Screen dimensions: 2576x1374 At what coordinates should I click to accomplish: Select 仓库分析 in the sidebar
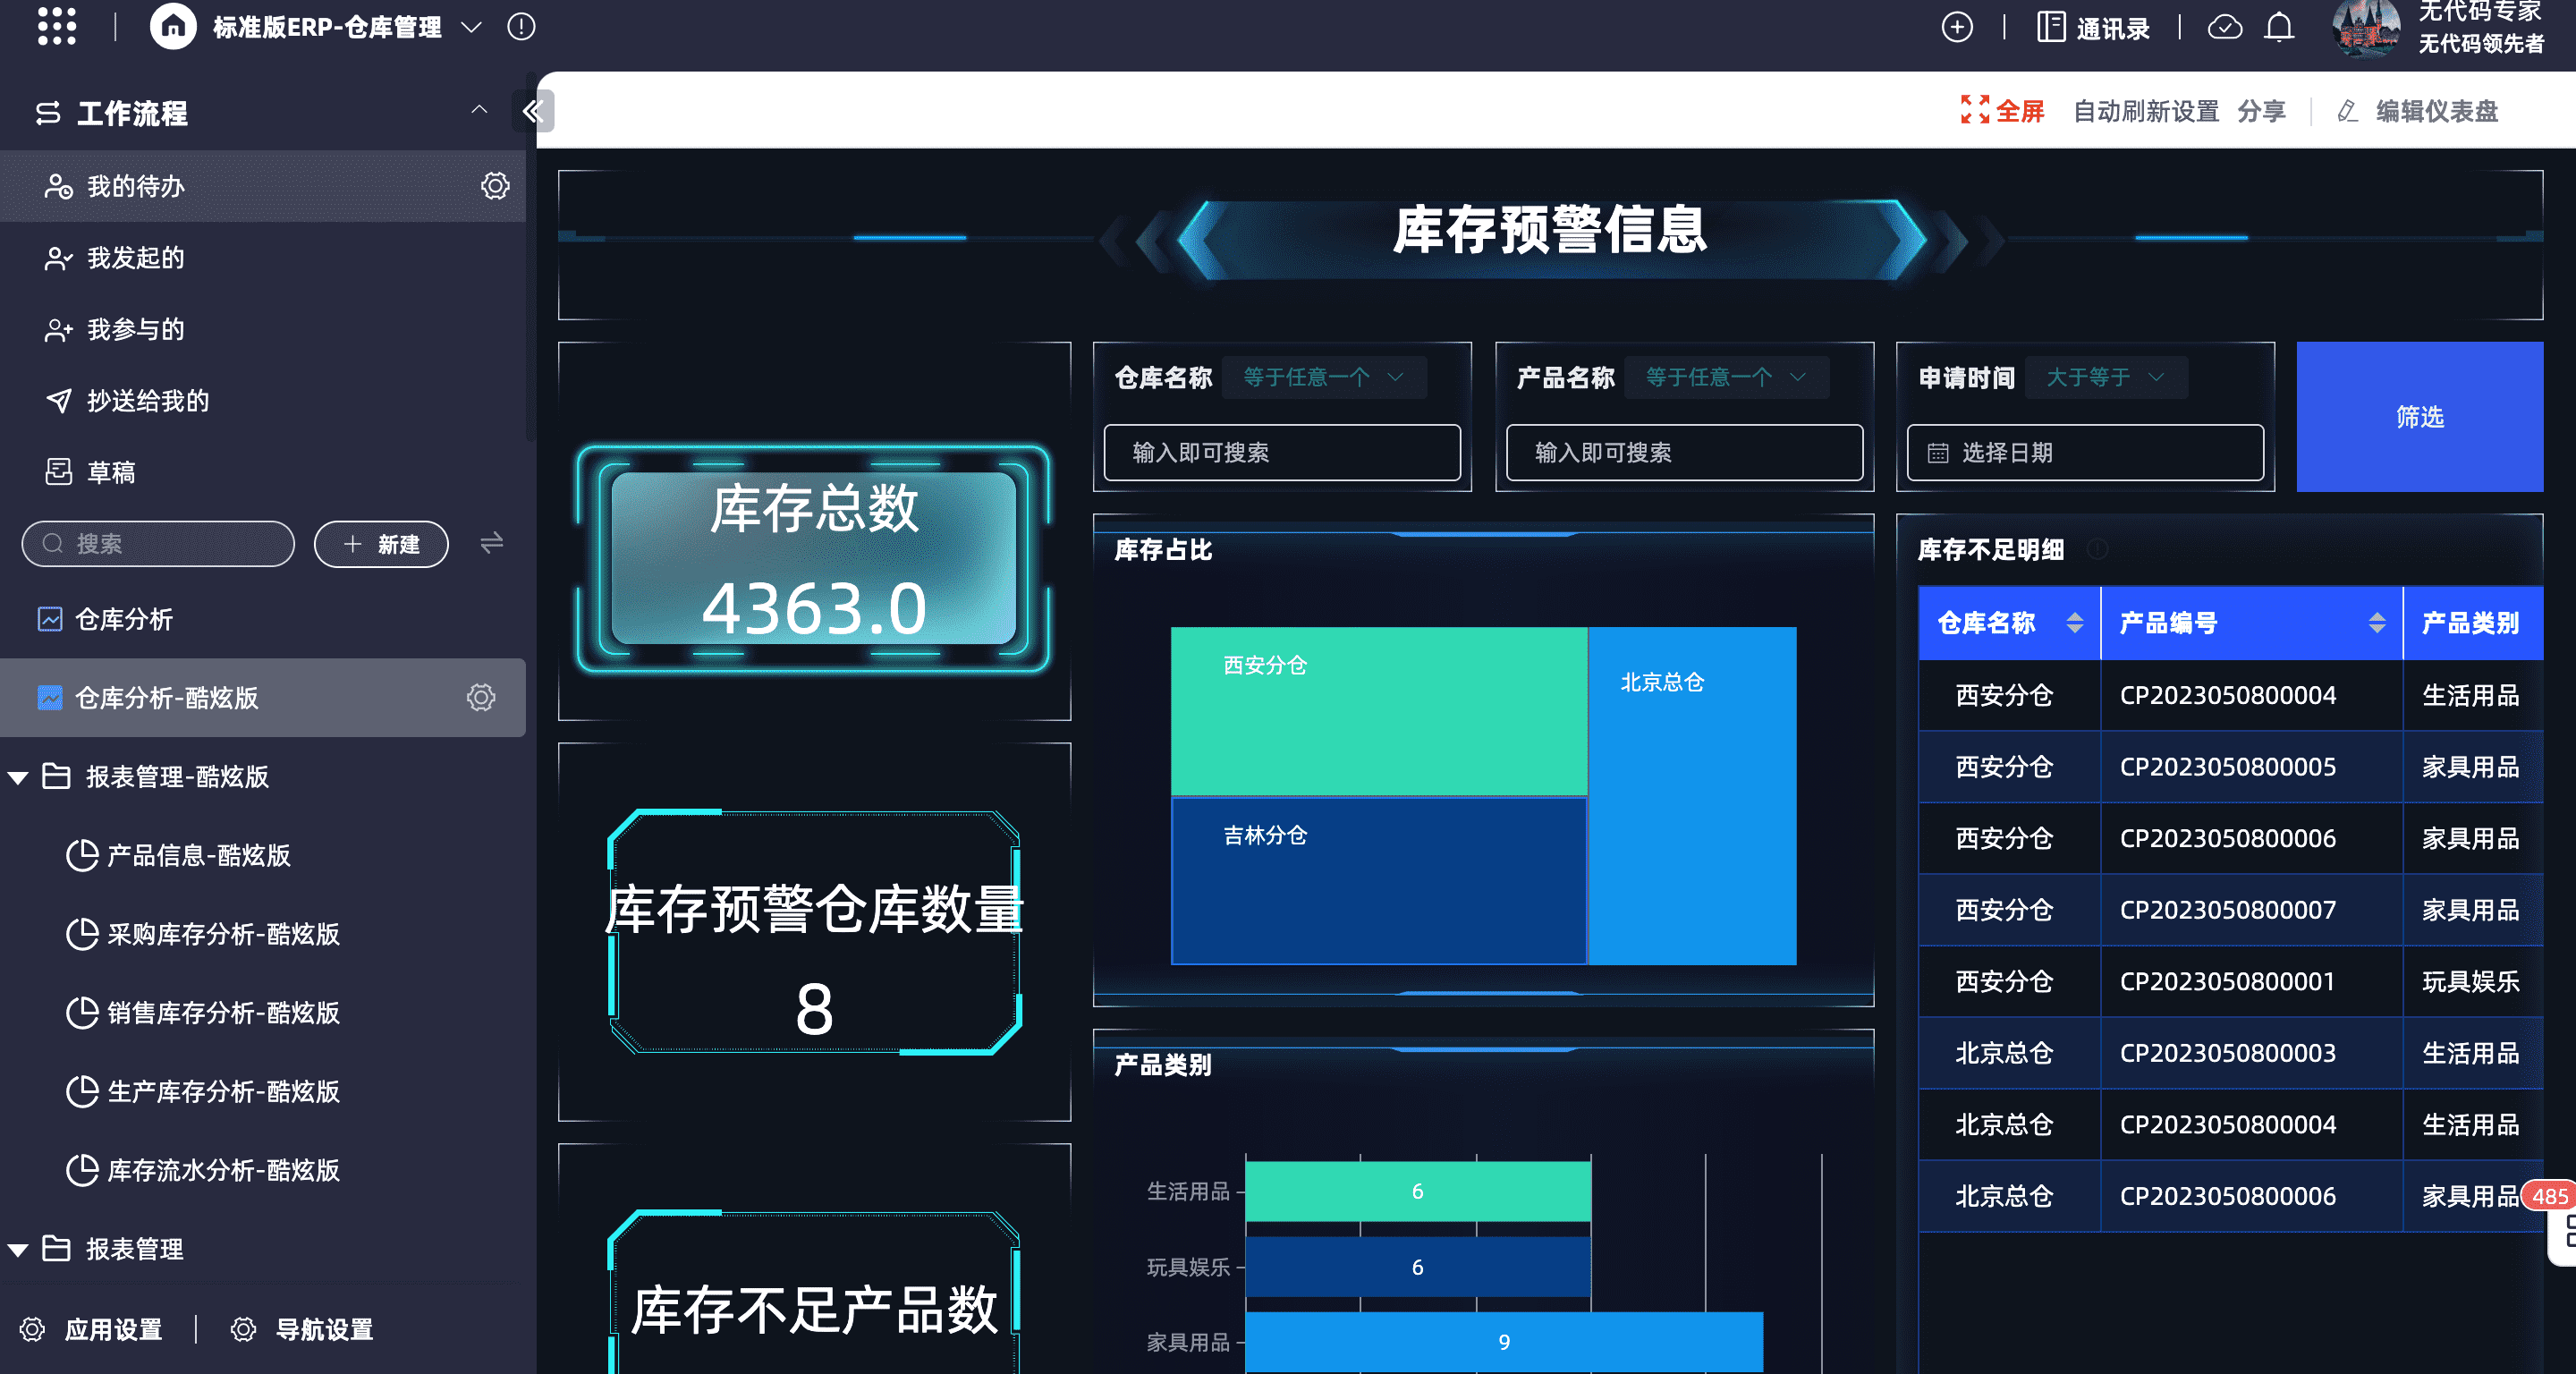[x=124, y=619]
